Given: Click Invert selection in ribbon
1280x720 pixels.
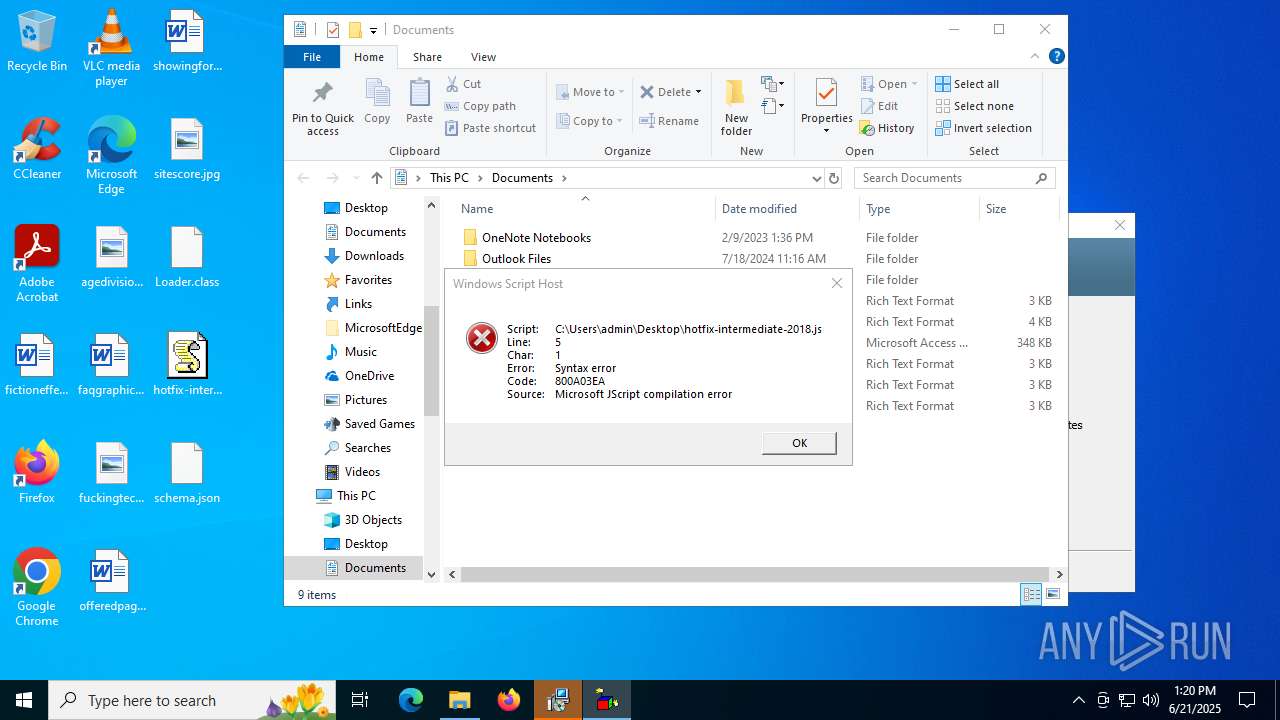Looking at the screenshot, I should 983,128.
